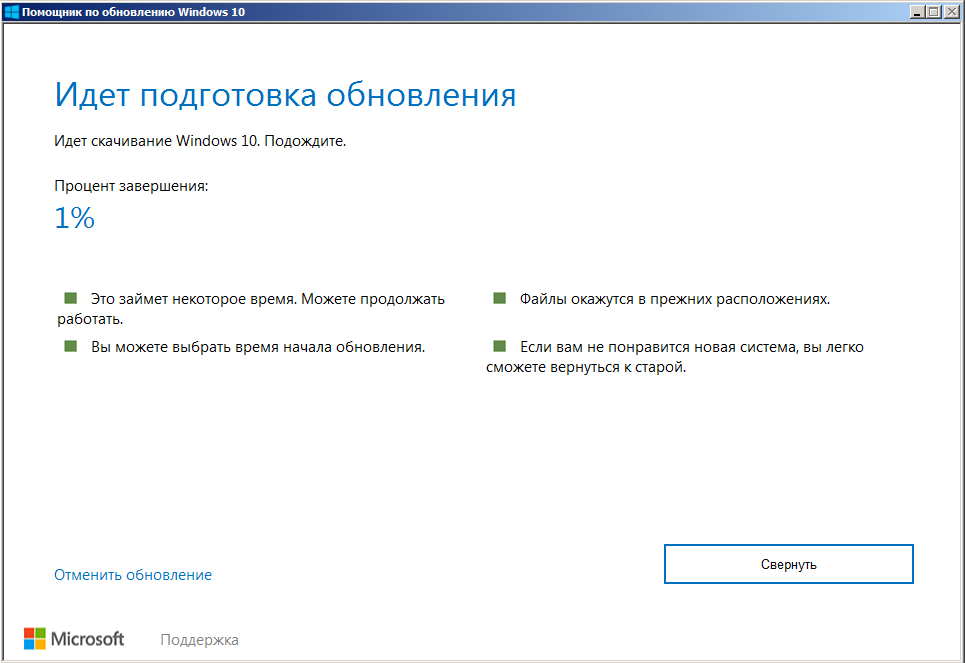
Task: Click the Windows icon in the title bar
Action: point(11,12)
